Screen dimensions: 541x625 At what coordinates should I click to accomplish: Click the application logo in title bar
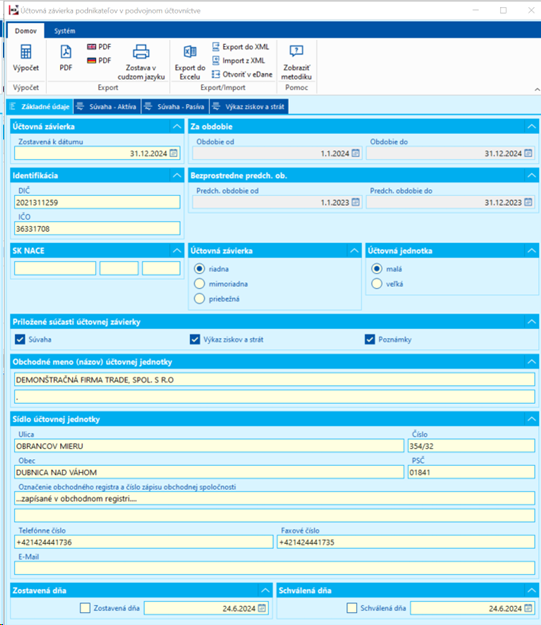(13, 10)
